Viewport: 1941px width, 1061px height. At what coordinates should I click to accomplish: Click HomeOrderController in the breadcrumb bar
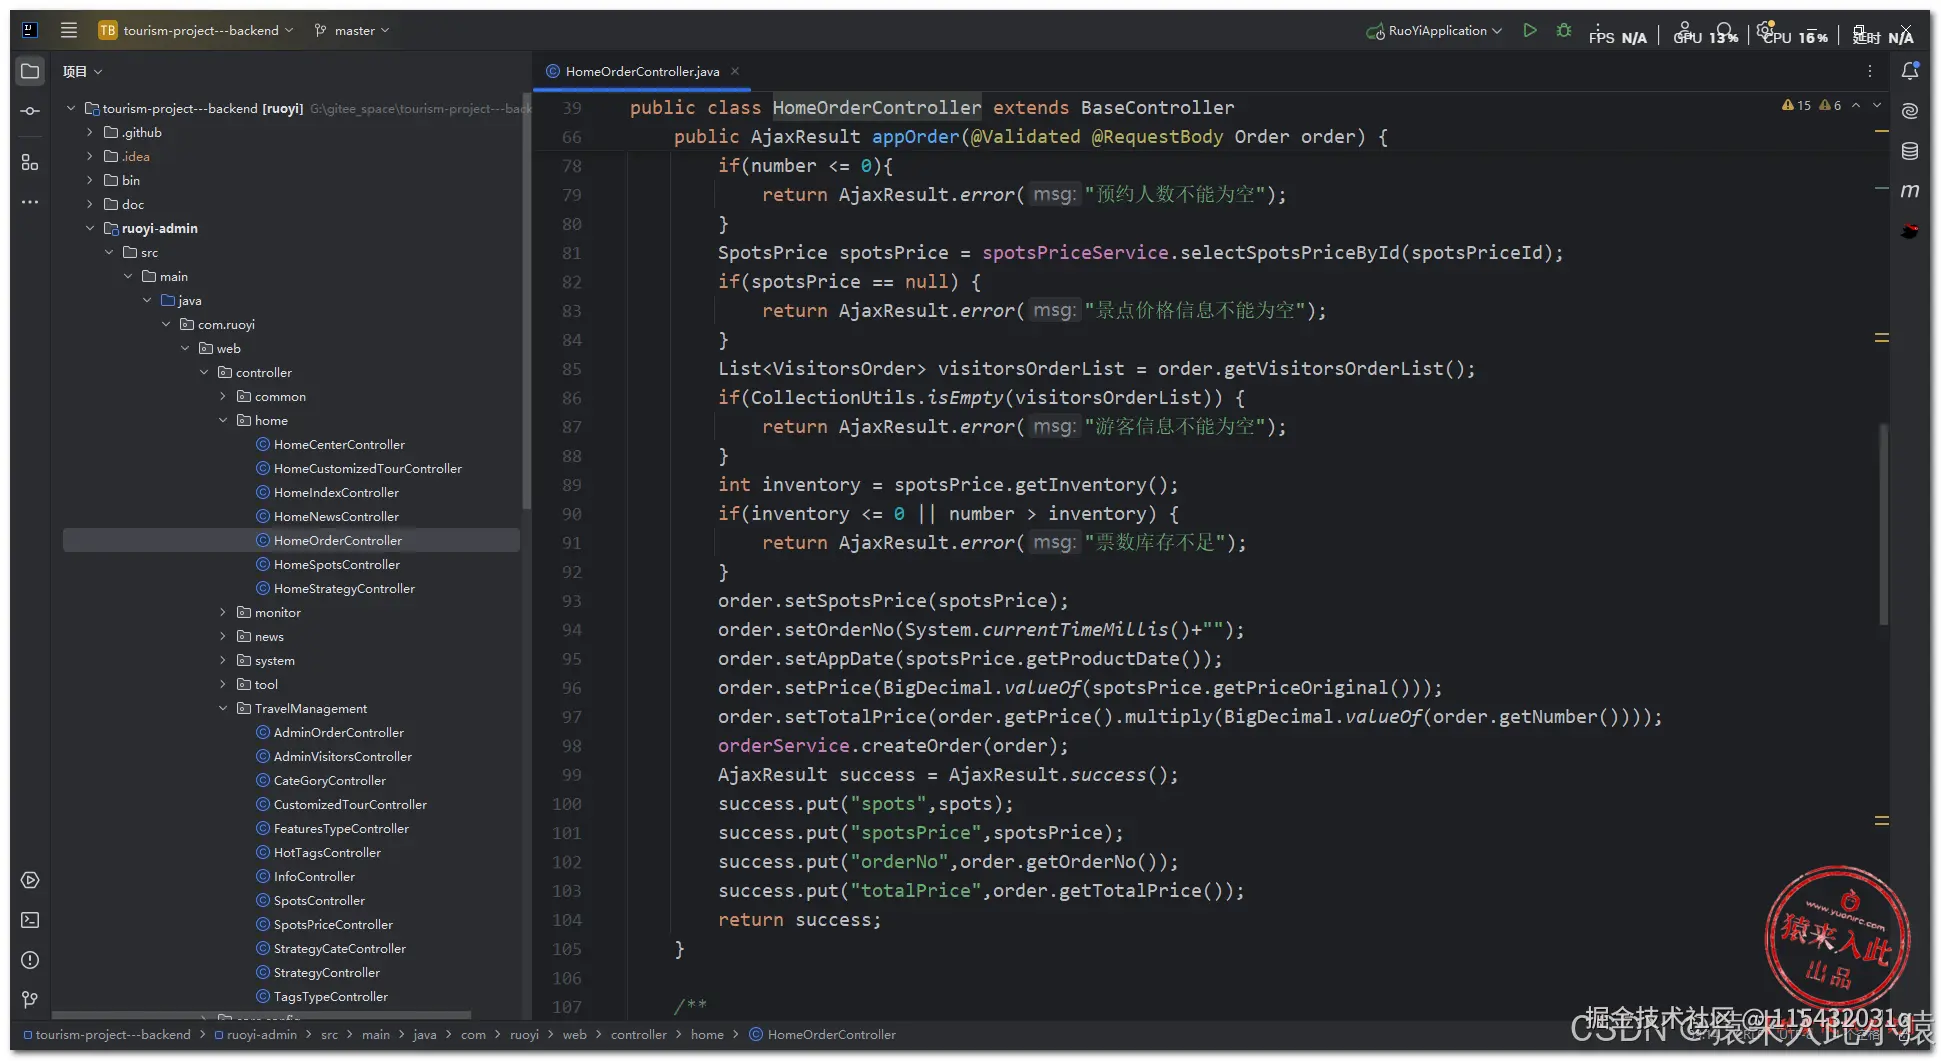click(x=822, y=1034)
